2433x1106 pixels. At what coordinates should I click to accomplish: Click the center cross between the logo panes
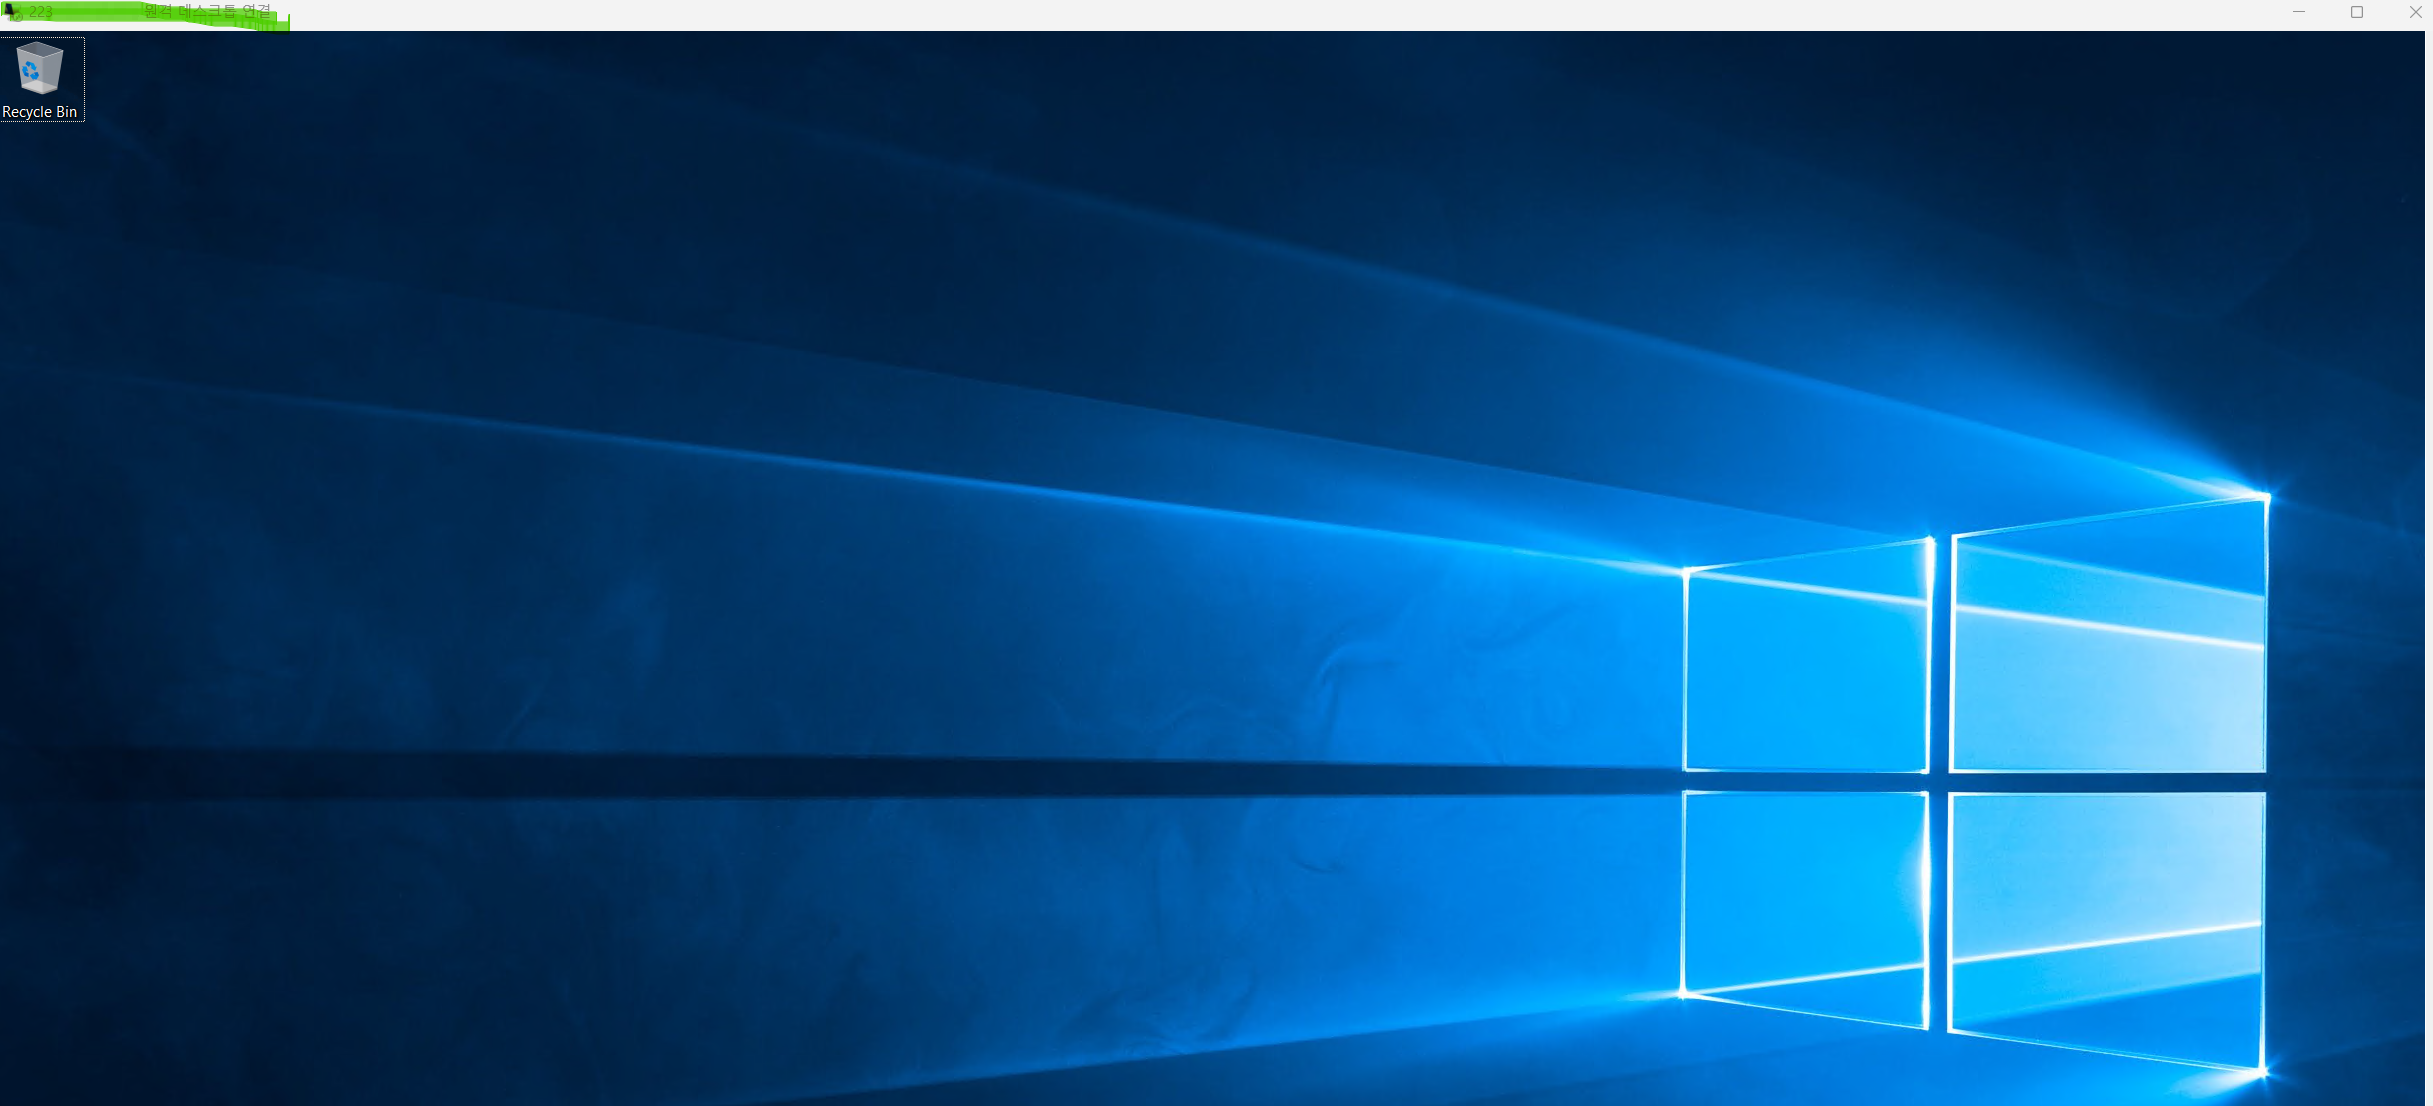coord(1938,782)
